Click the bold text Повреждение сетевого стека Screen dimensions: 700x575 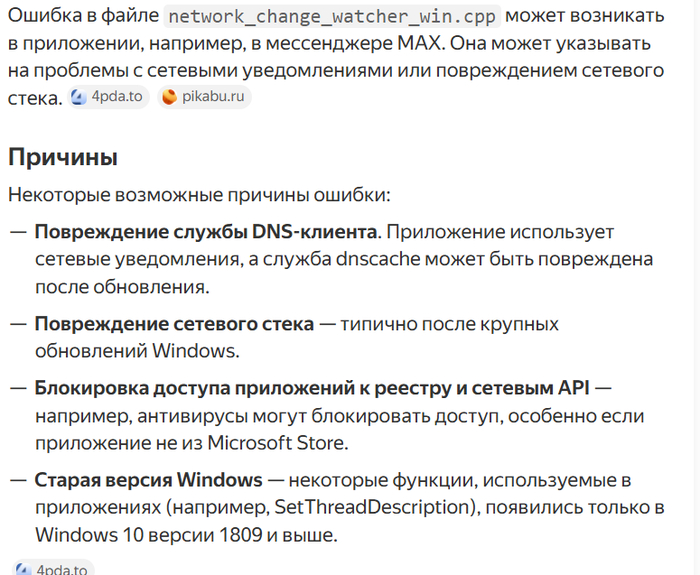click(175, 324)
